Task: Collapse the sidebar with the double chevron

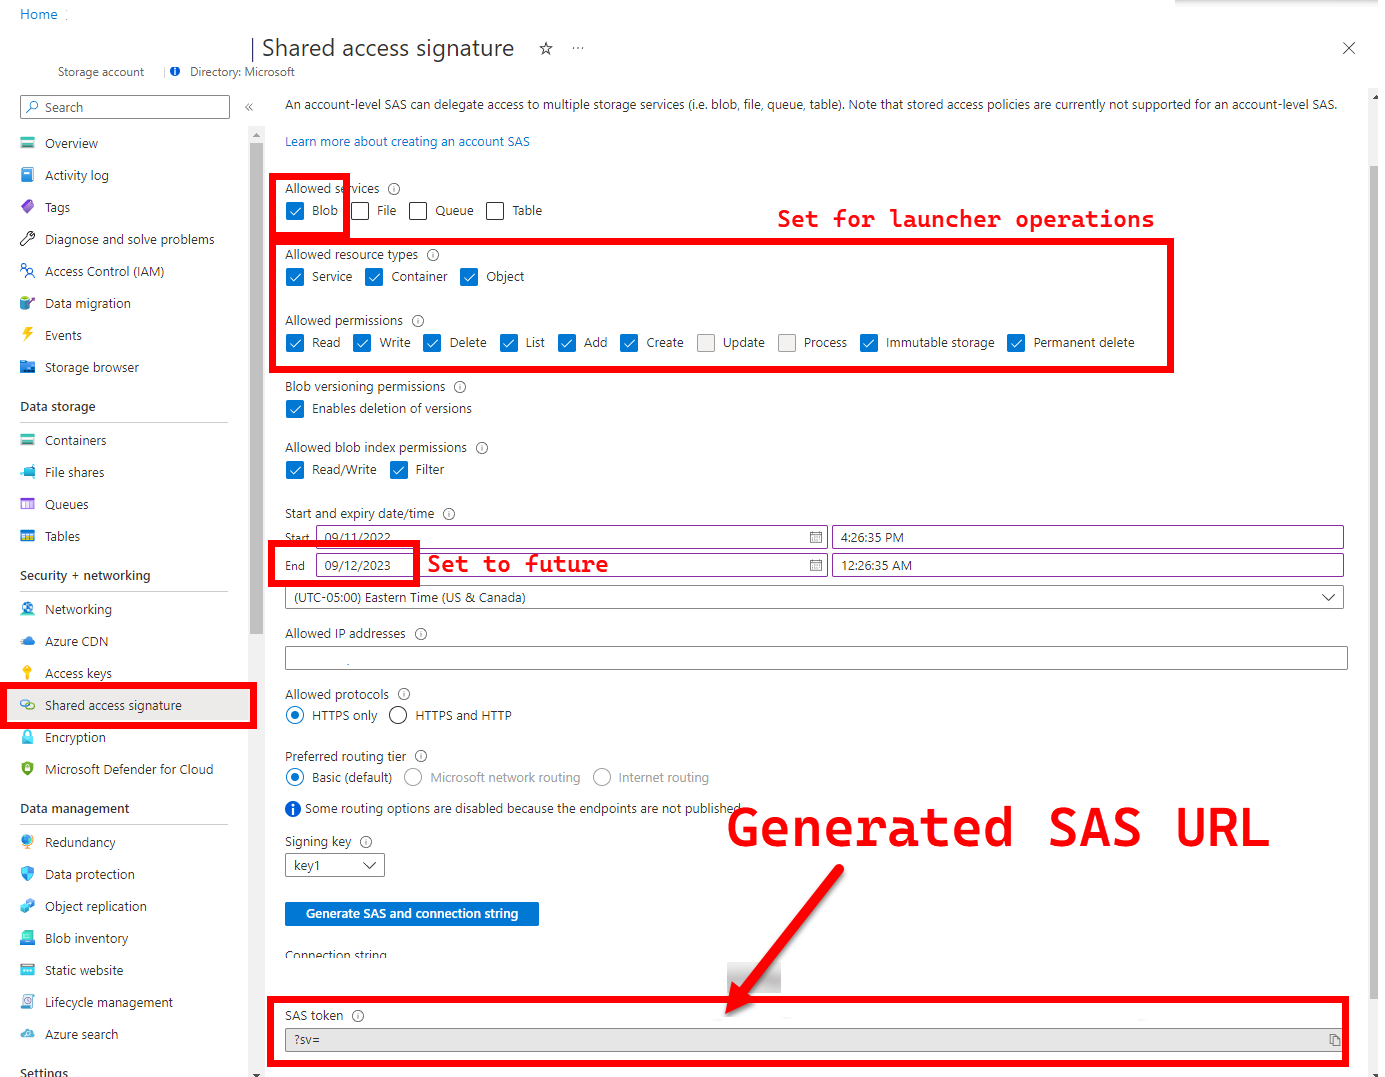Action: (248, 107)
